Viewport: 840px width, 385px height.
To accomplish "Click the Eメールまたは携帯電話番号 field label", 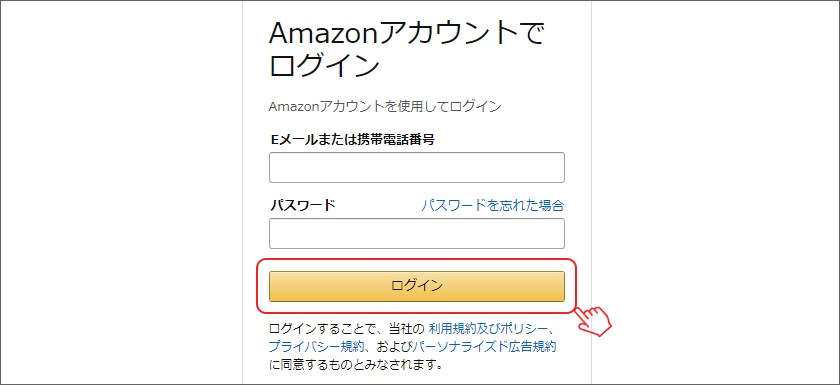I will tap(351, 140).
